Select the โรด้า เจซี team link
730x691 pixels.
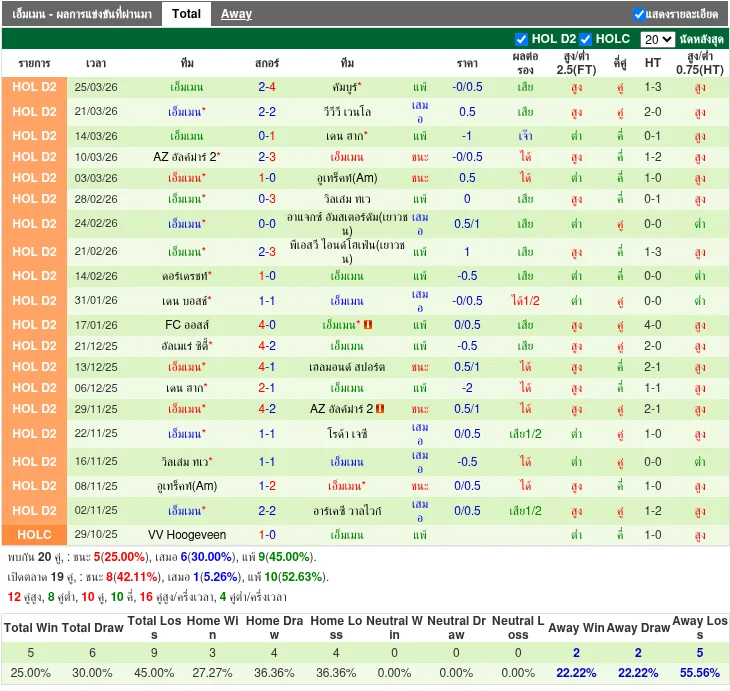tap(347, 434)
